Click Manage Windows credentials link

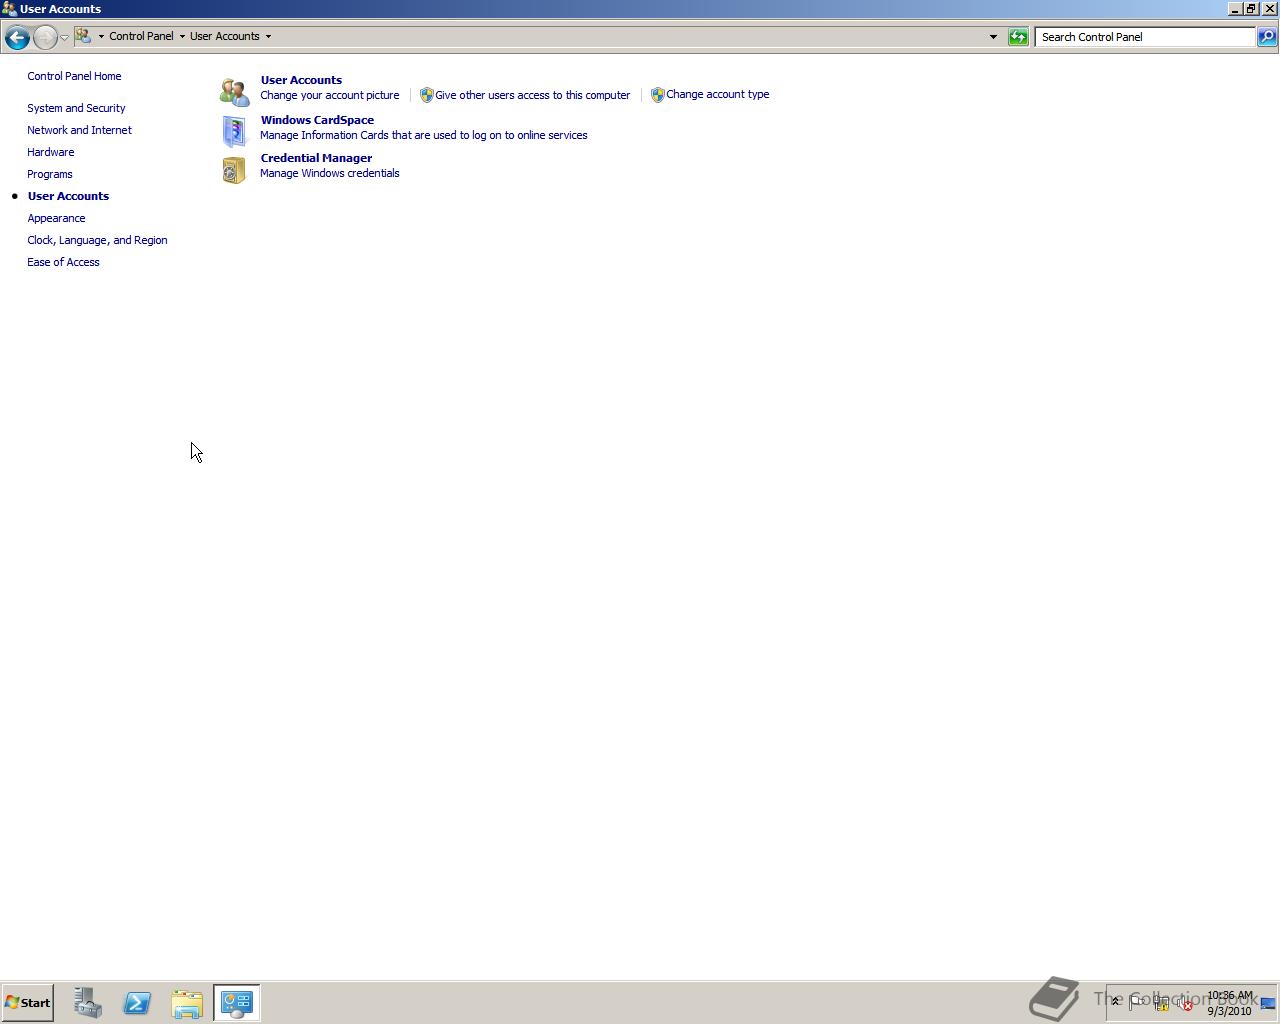[x=329, y=173]
